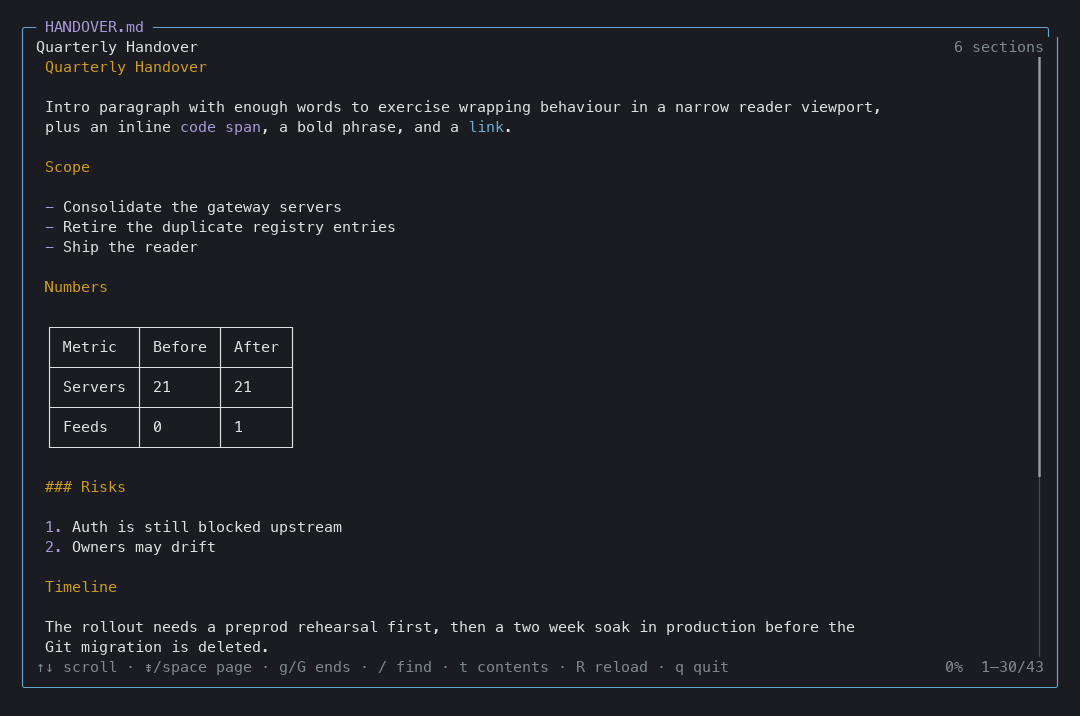The height and width of the screenshot is (716, 1080).
Task: Click the 'Servers' row label cell
Action: point(94,387)
